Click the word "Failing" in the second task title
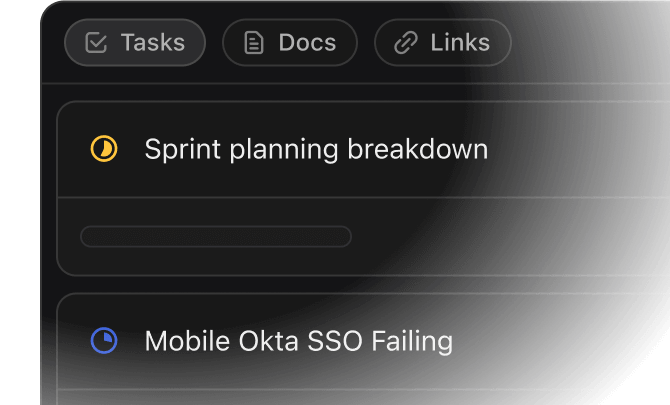This screenshot has width=670, height=405. click(412, 341)
